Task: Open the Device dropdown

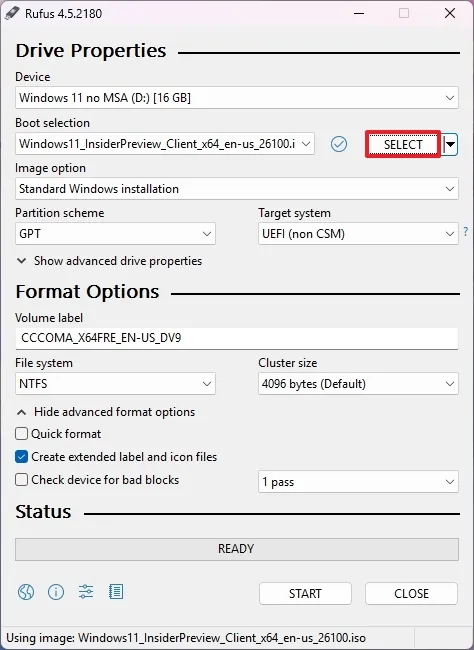Action: pyautogui.click(x=237, y=98)
